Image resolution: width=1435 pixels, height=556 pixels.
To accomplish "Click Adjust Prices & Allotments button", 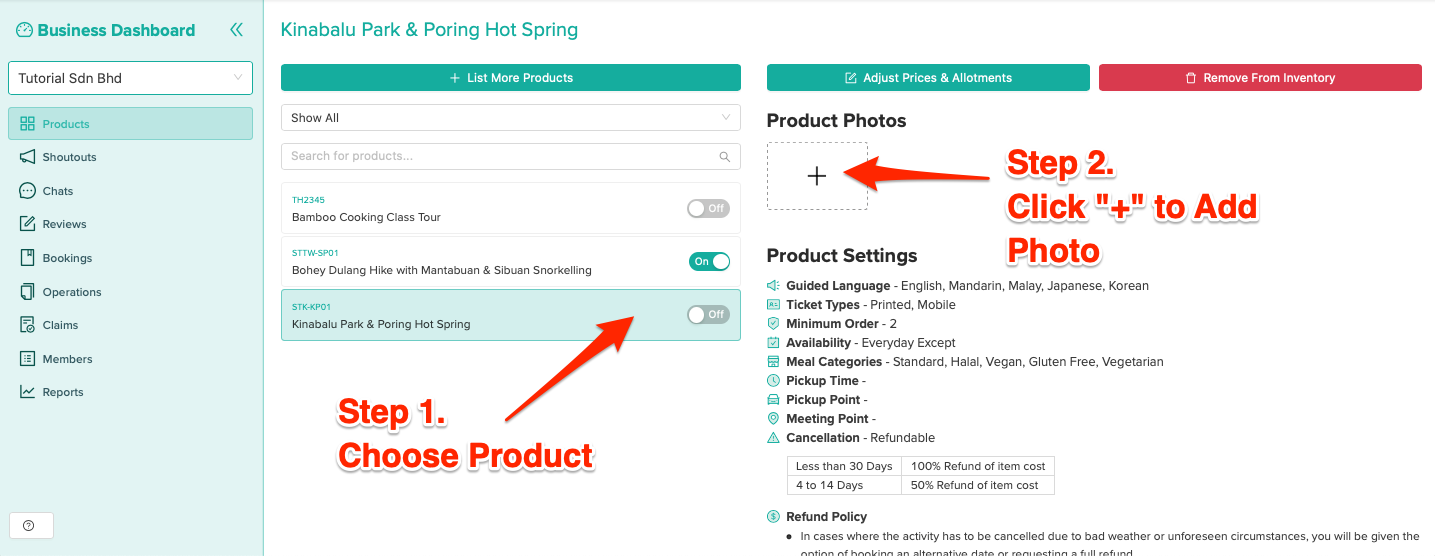I will point(927,78).
